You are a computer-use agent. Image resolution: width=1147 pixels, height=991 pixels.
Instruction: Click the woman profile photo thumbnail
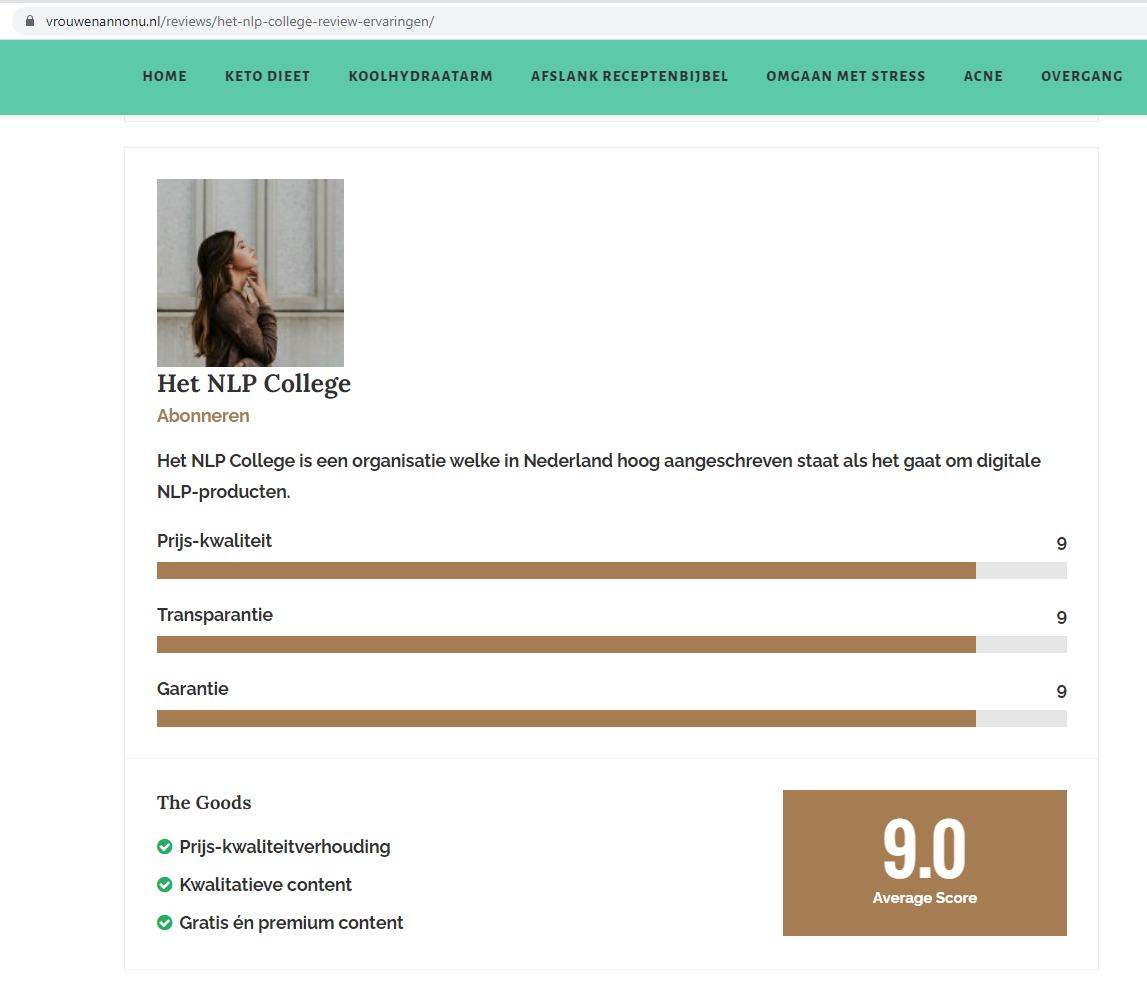coord(250,272)
